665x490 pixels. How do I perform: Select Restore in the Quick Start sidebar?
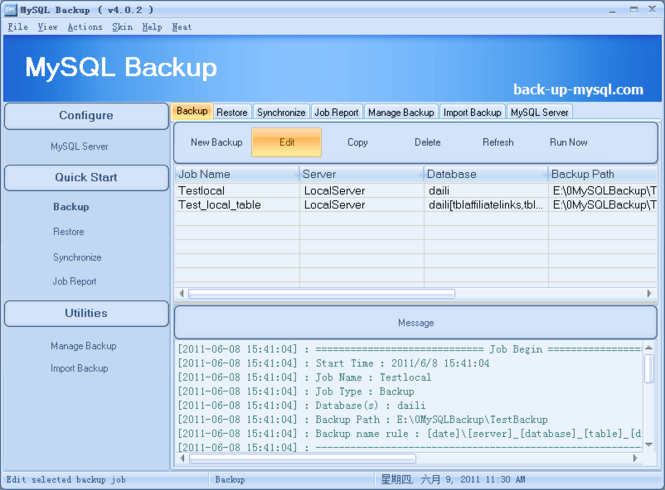[x=69, y=232]
